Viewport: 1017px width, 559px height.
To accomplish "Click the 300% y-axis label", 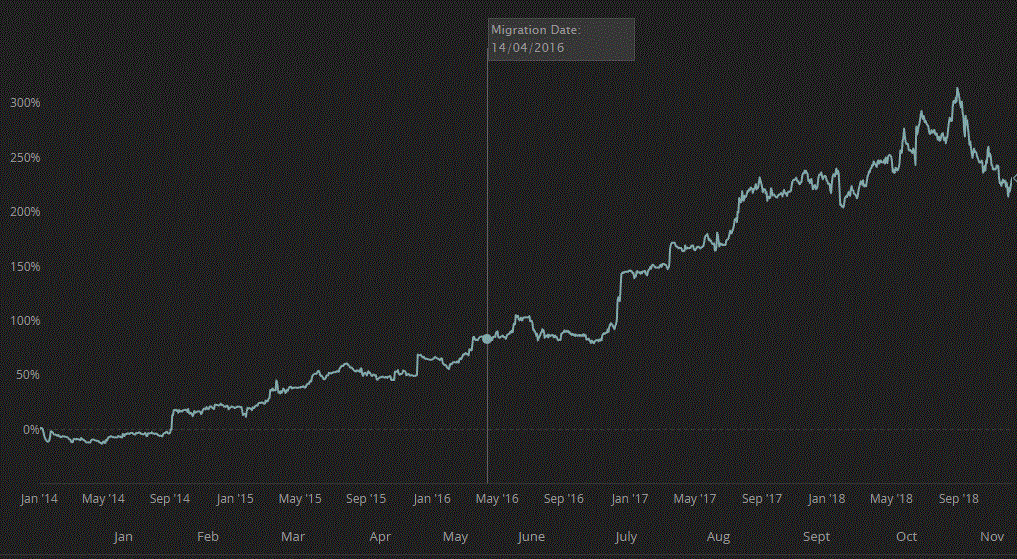I will pyautogui.click(x=25, y=103).
